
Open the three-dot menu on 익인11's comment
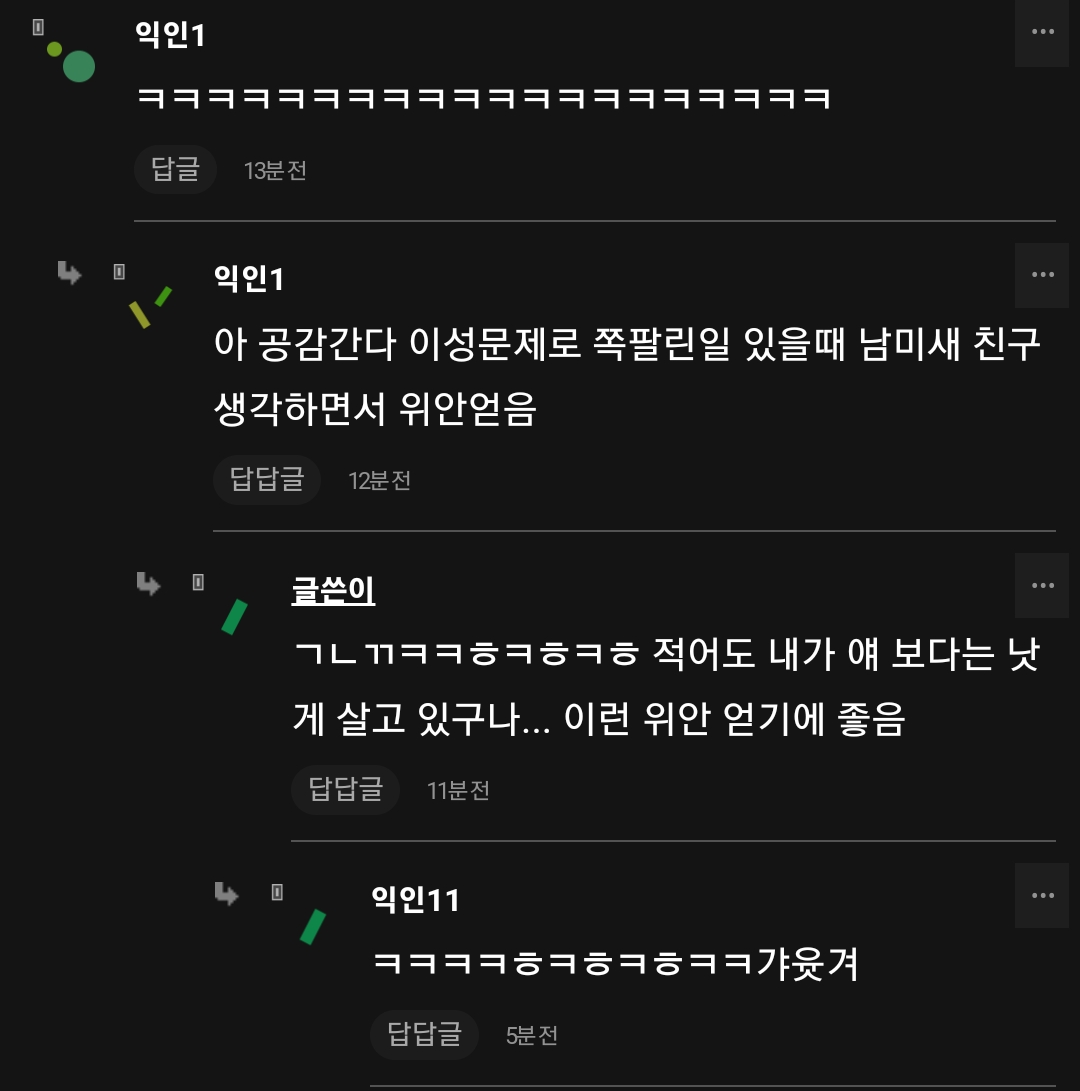tap(1042, 895)
